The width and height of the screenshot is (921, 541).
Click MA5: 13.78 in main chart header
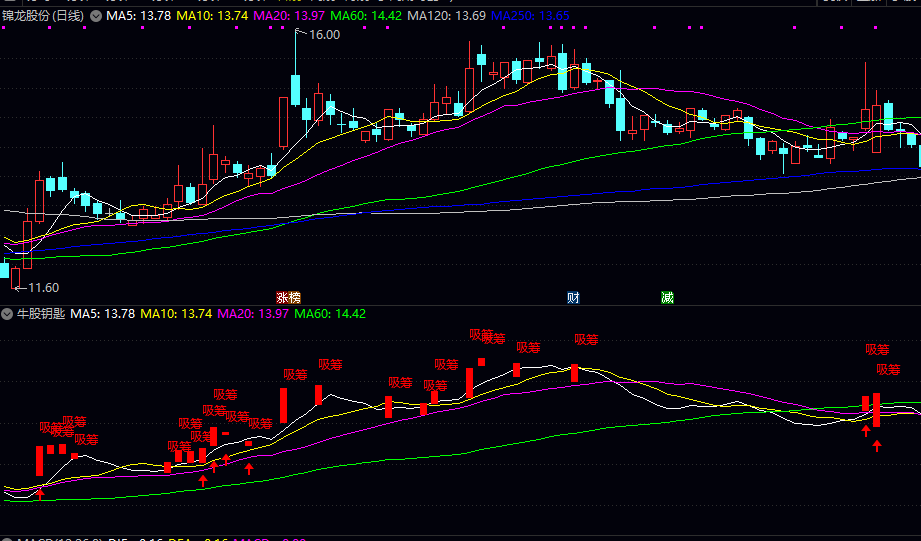139,16
